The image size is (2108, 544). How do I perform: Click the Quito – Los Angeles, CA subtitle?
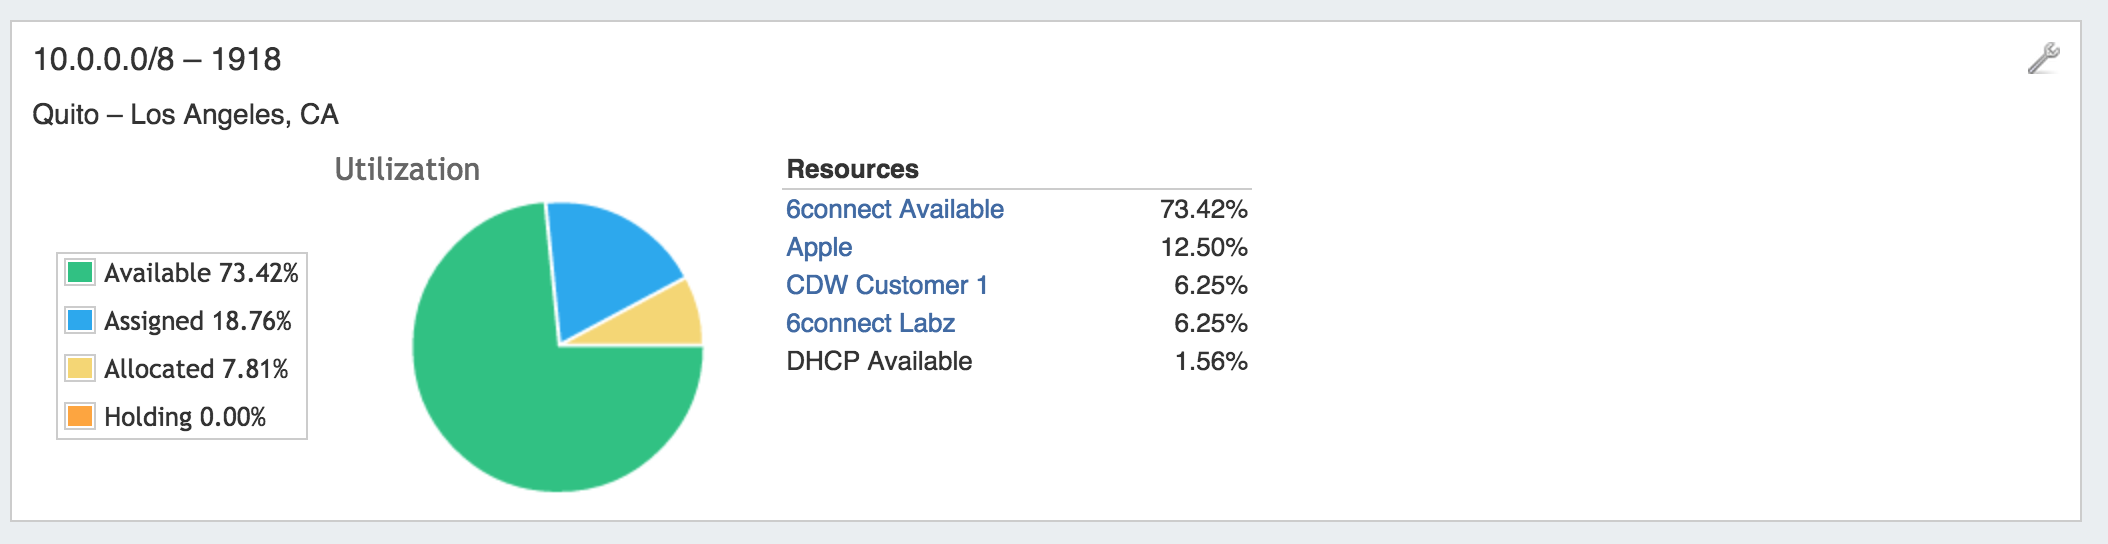pyautogui.click(x=185, y=114)
